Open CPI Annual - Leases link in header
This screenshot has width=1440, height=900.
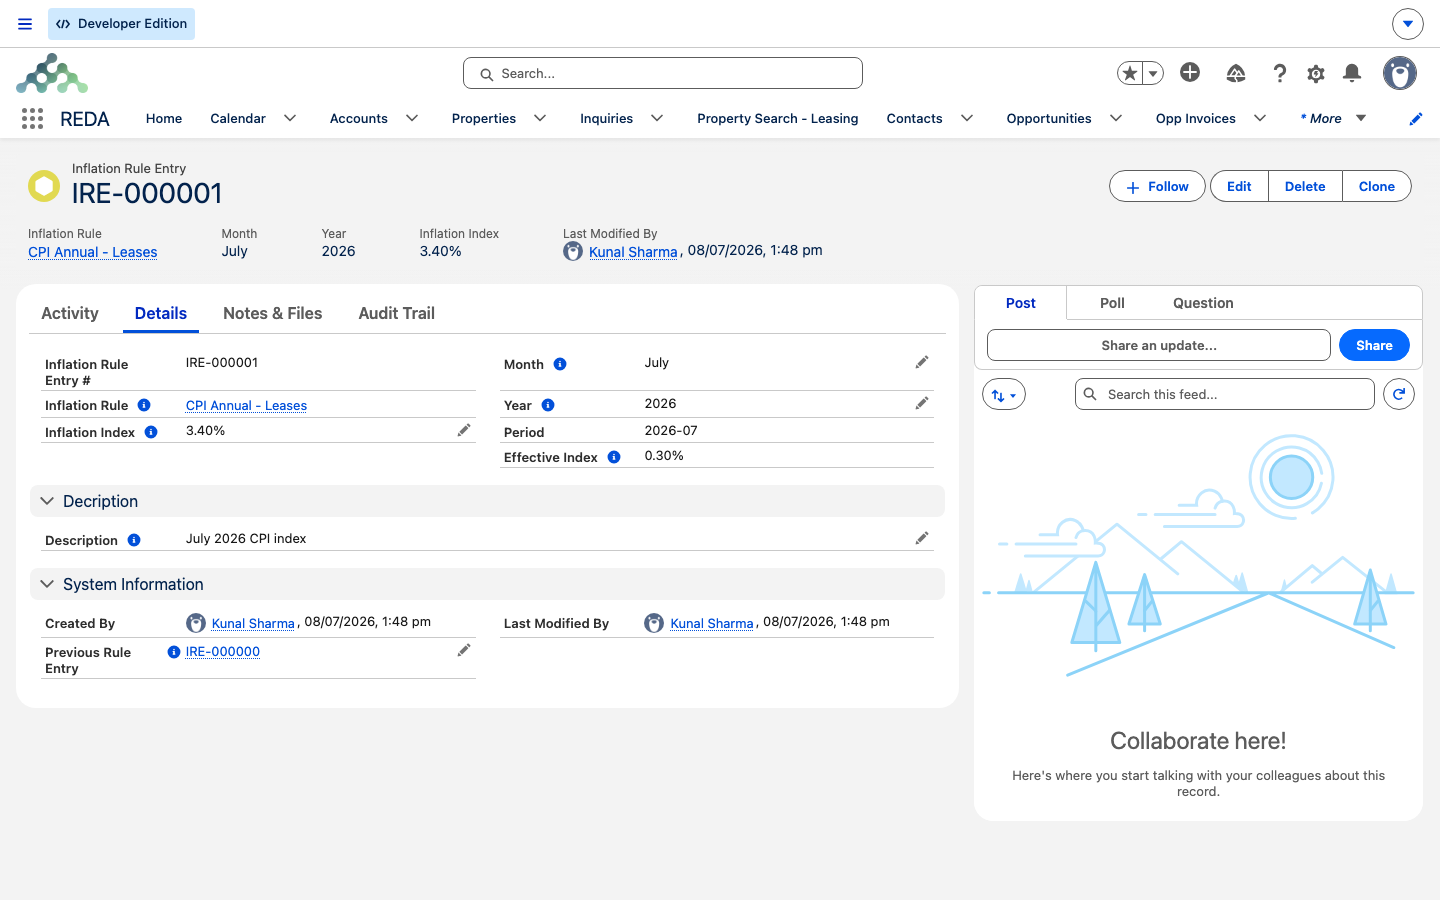click(93, 252)
